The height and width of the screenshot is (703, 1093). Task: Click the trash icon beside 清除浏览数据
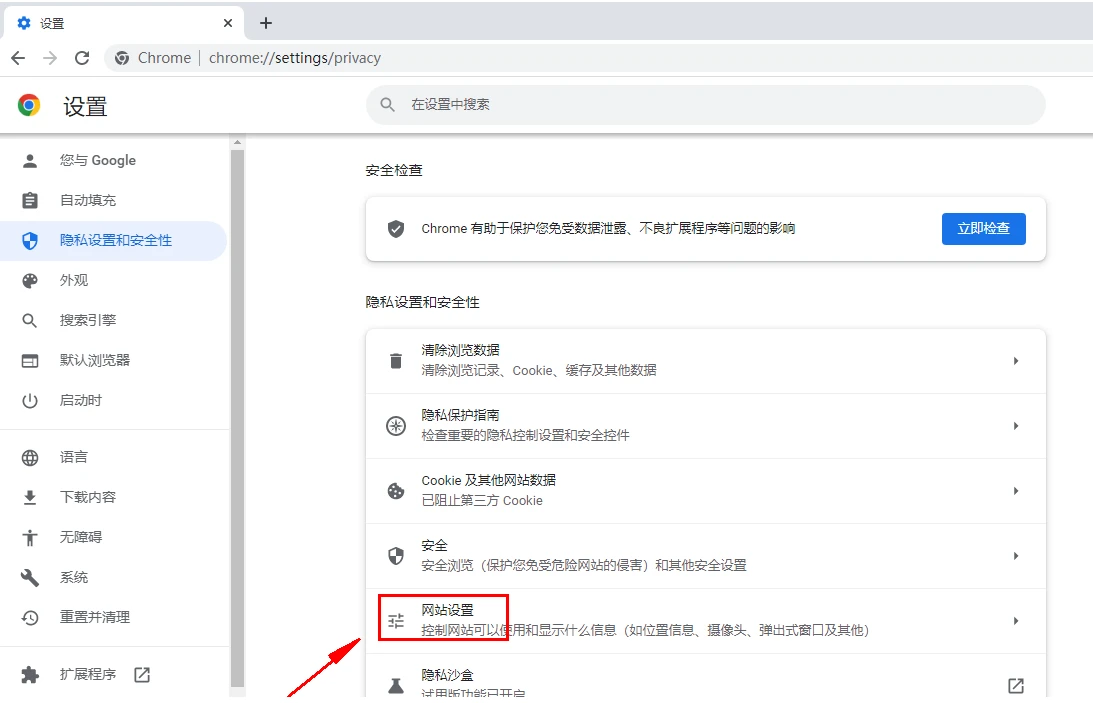pyautogui.click(x=395, y=360)
